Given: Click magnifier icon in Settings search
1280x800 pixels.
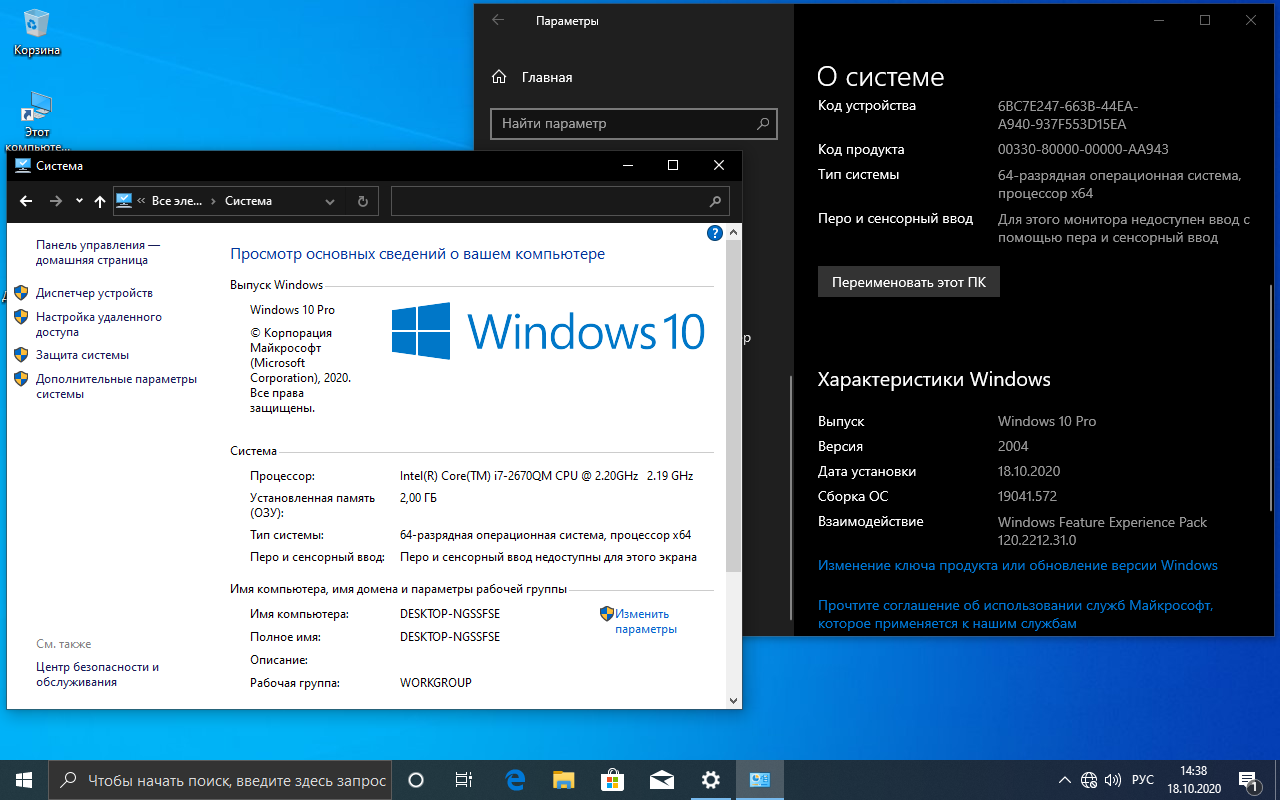Looking at the screenshot, I should click(x=763, y=124).
